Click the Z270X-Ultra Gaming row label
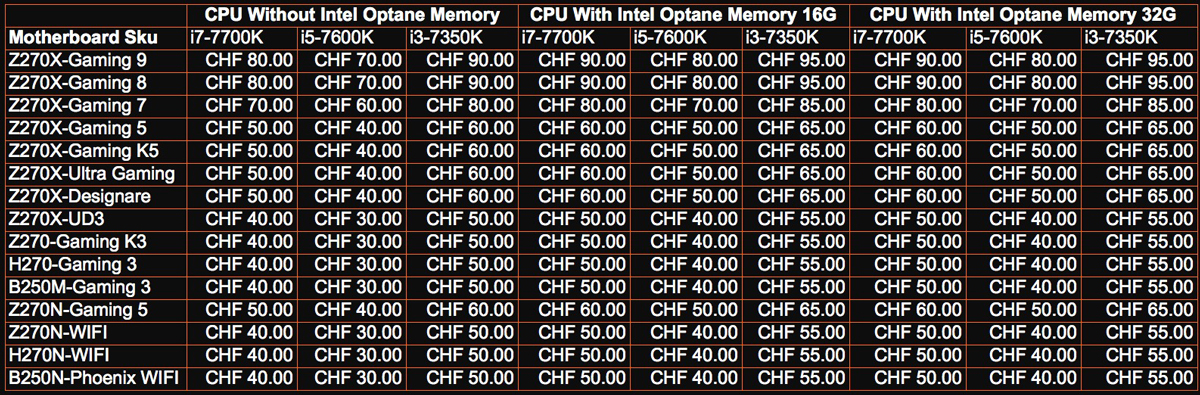 [x=91, y=173]
